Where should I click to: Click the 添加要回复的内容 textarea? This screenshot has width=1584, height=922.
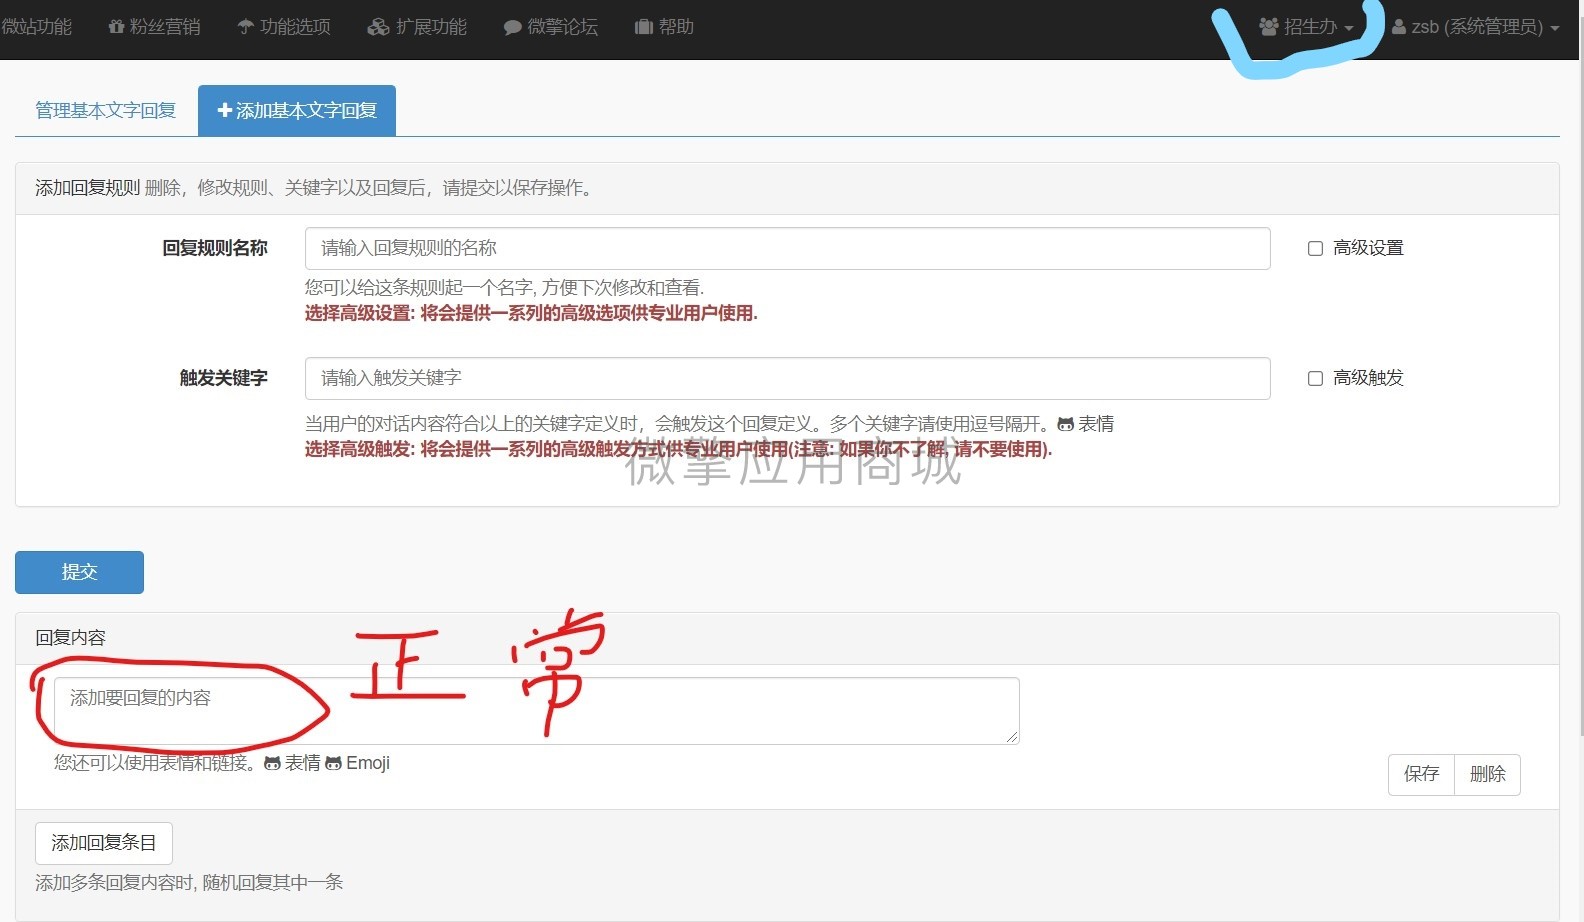[x=536, y=711]
